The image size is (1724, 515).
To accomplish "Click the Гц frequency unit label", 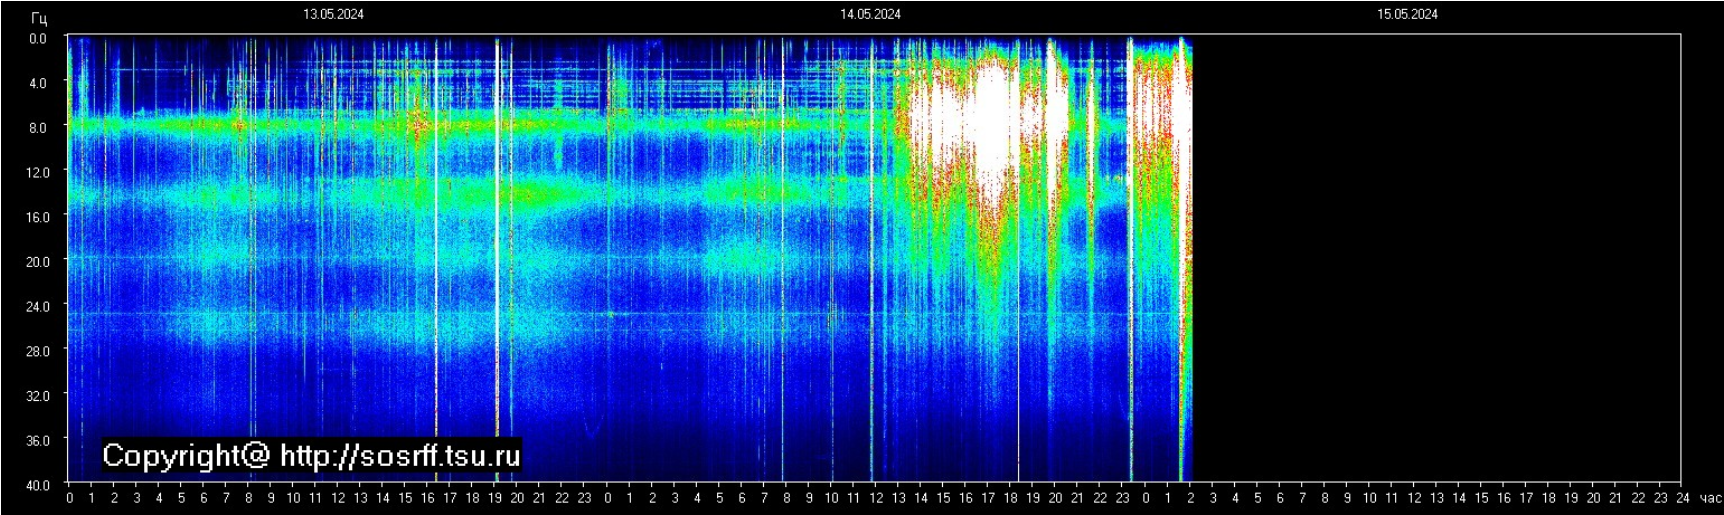I will coord(39,18).
